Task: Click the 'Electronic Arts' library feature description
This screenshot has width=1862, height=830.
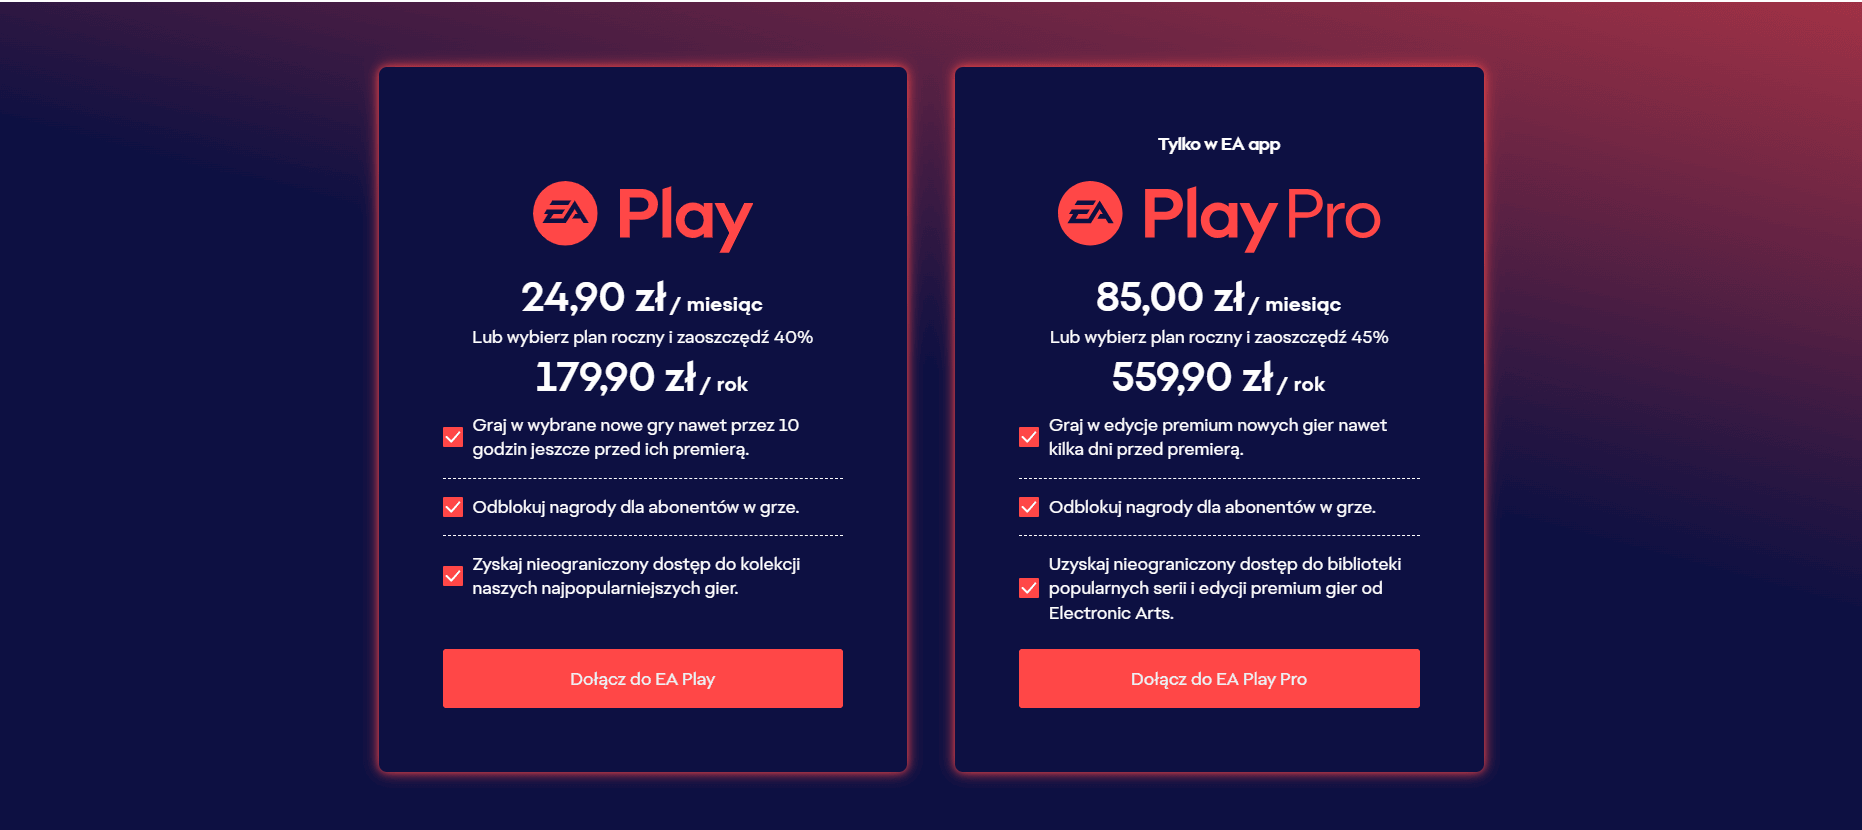Action: [x=1224, y=588]
